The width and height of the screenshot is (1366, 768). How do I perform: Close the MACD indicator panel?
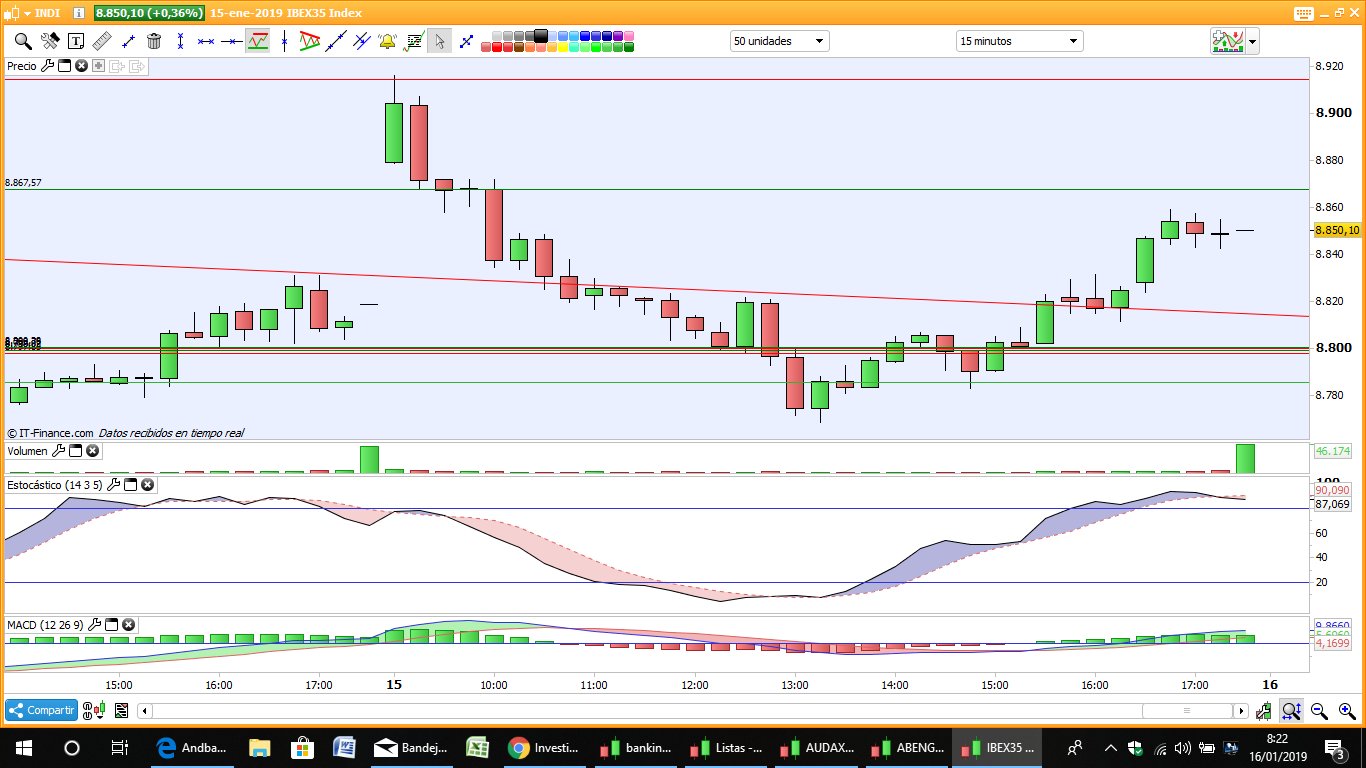click(x=128, y=624)
